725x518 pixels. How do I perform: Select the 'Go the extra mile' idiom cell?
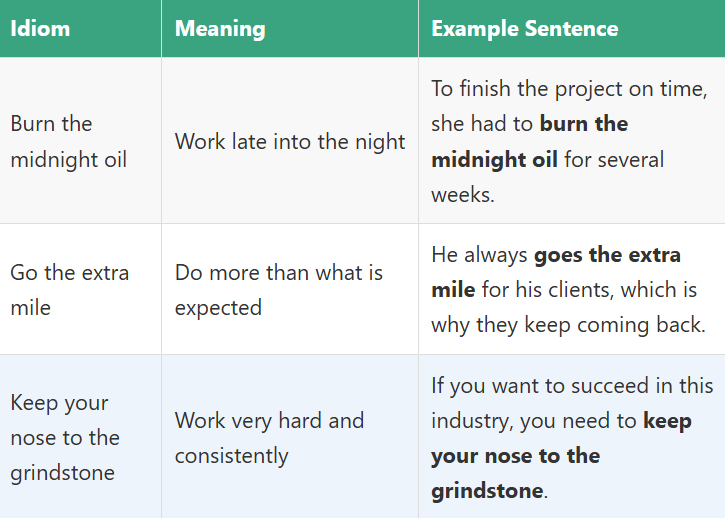[69, 289]
